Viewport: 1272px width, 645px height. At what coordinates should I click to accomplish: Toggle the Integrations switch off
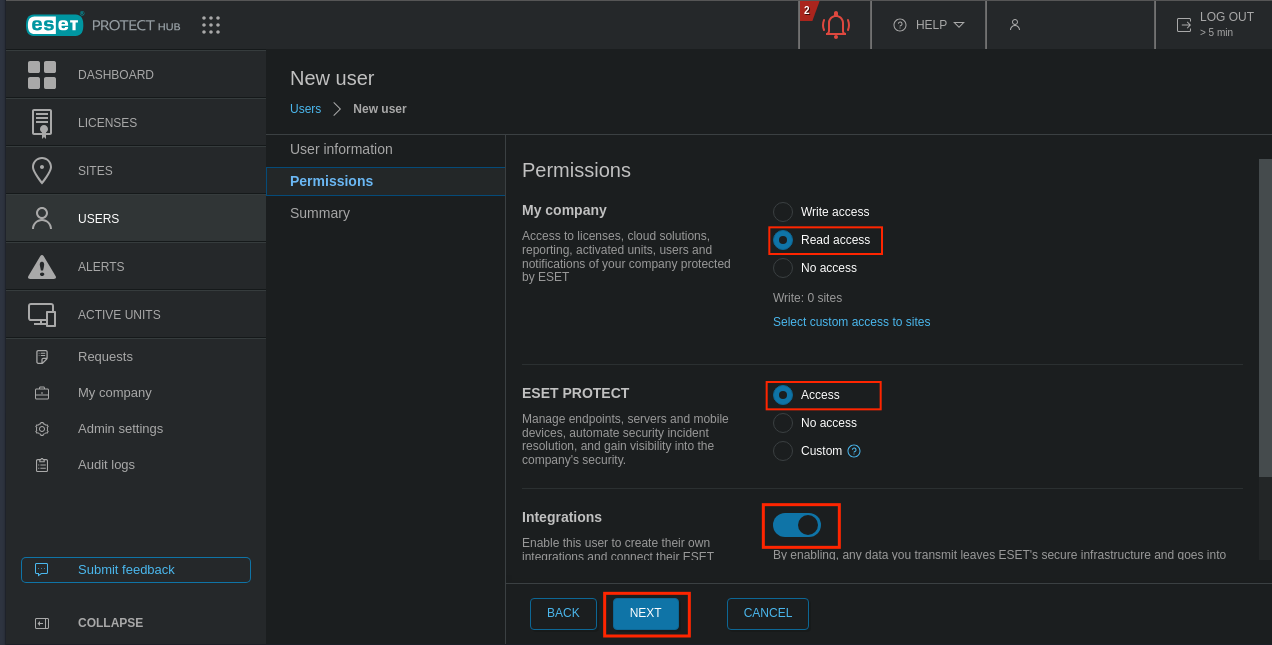pyautogui.click(x=797, y=525)
